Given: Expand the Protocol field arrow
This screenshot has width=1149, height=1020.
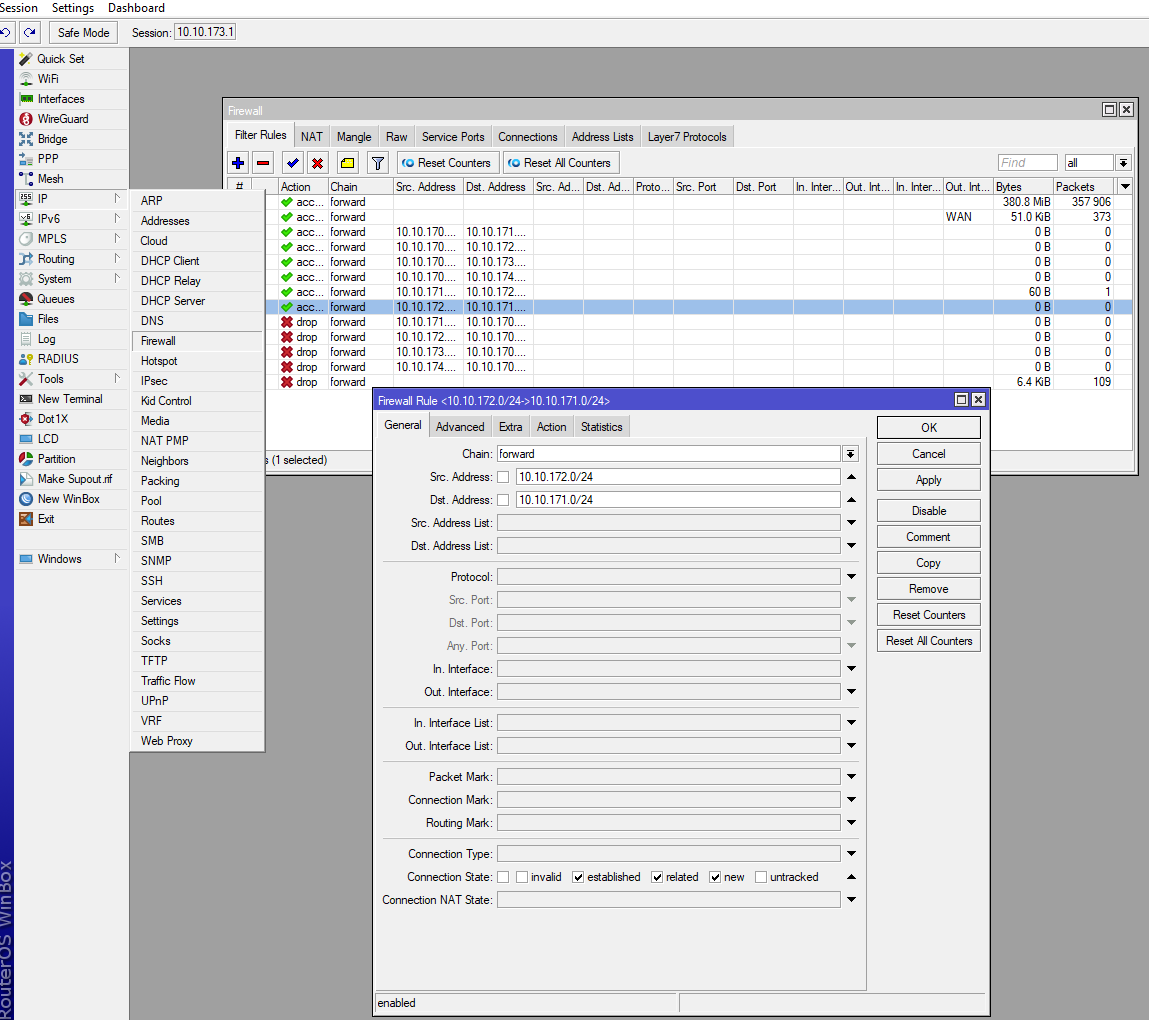Looking at the screenshot, I should (x=851, y=577).
